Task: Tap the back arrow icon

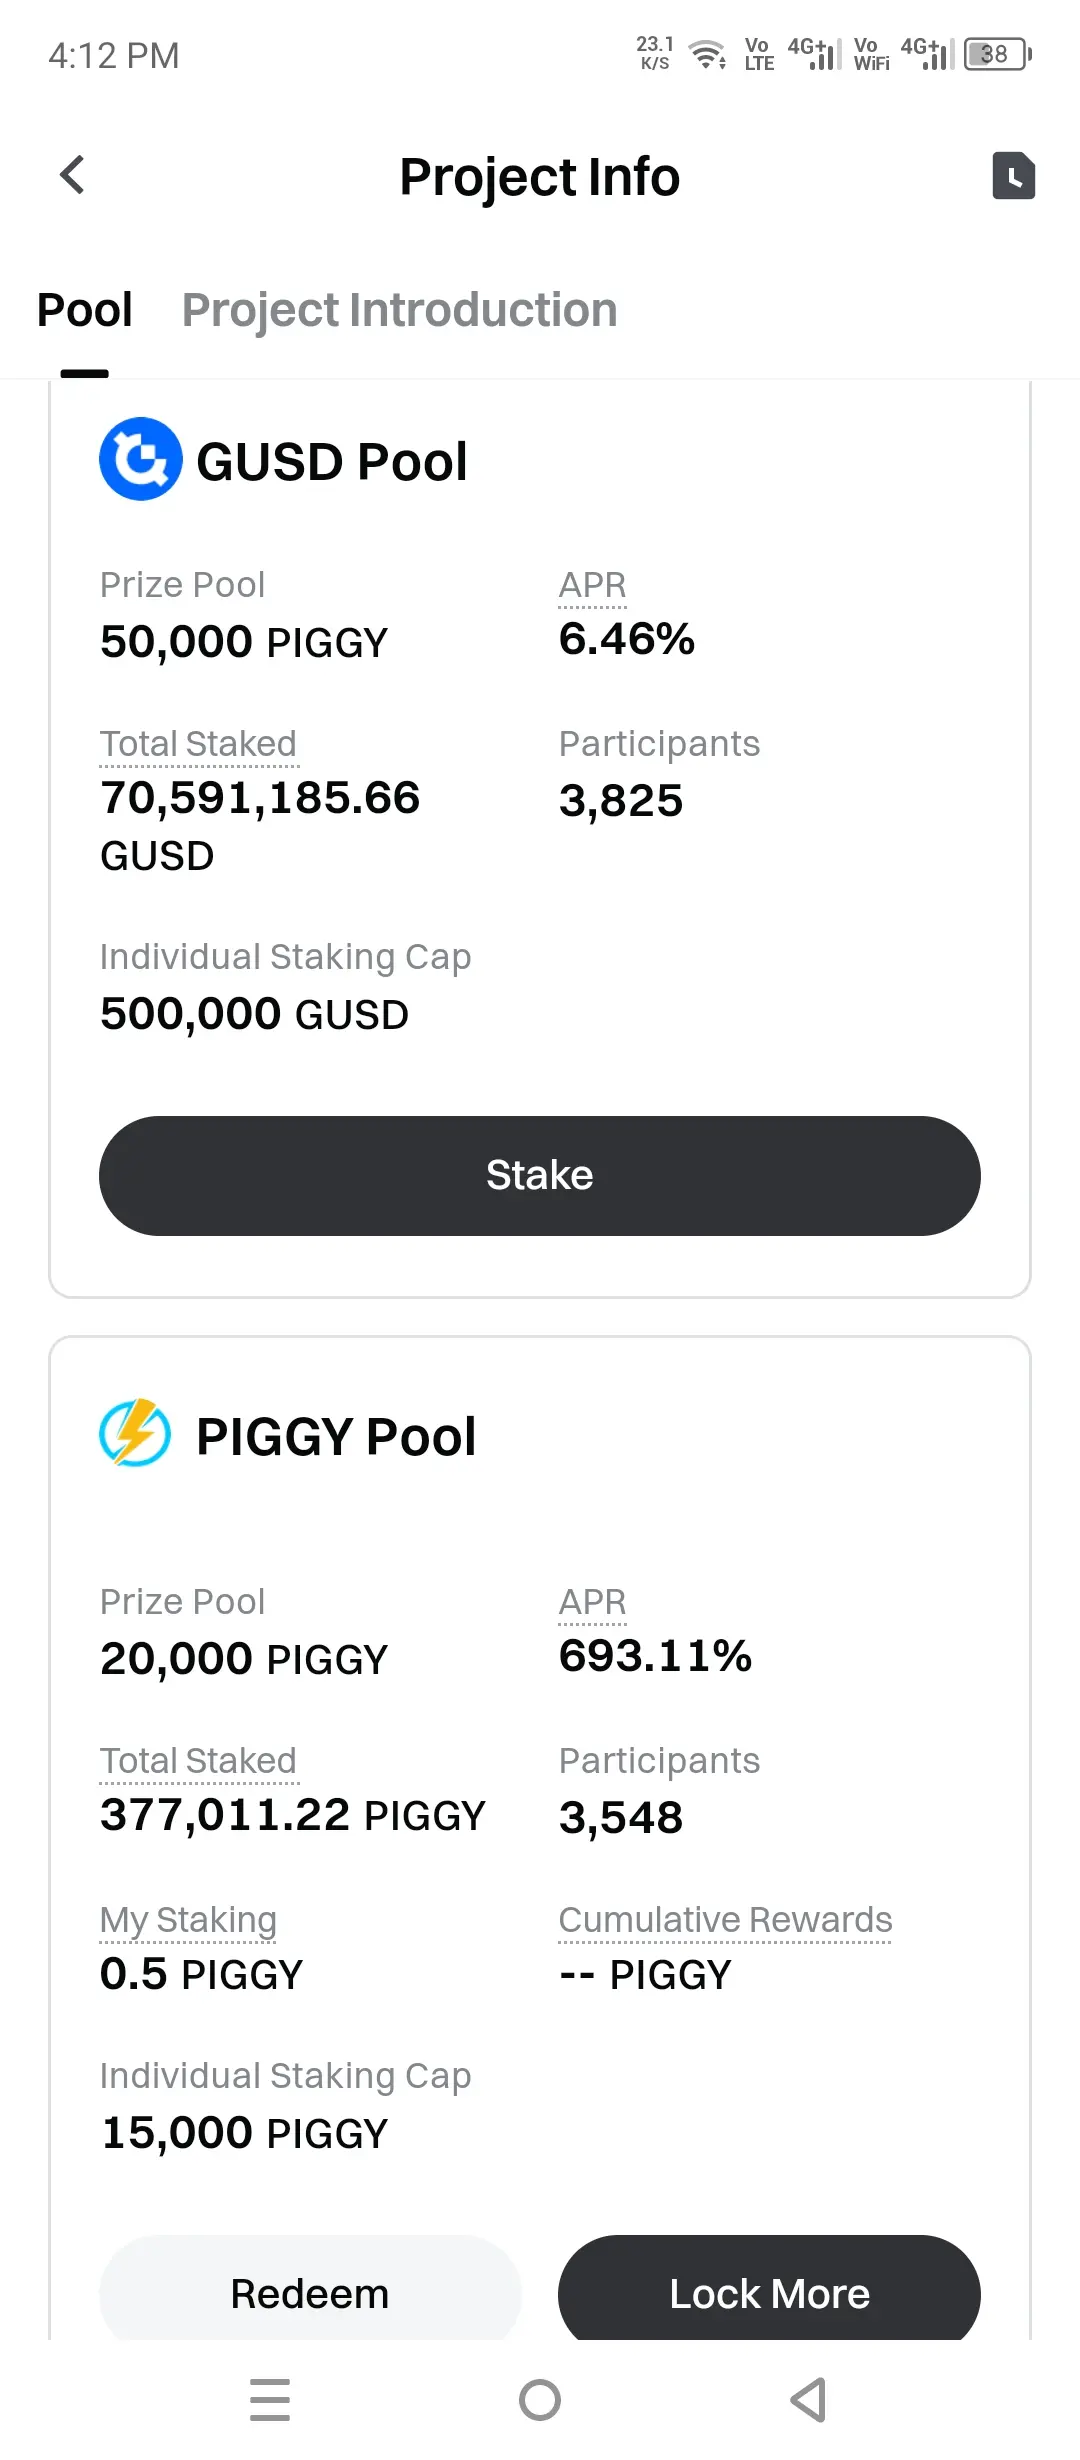Action: click(x=72, y=175)
